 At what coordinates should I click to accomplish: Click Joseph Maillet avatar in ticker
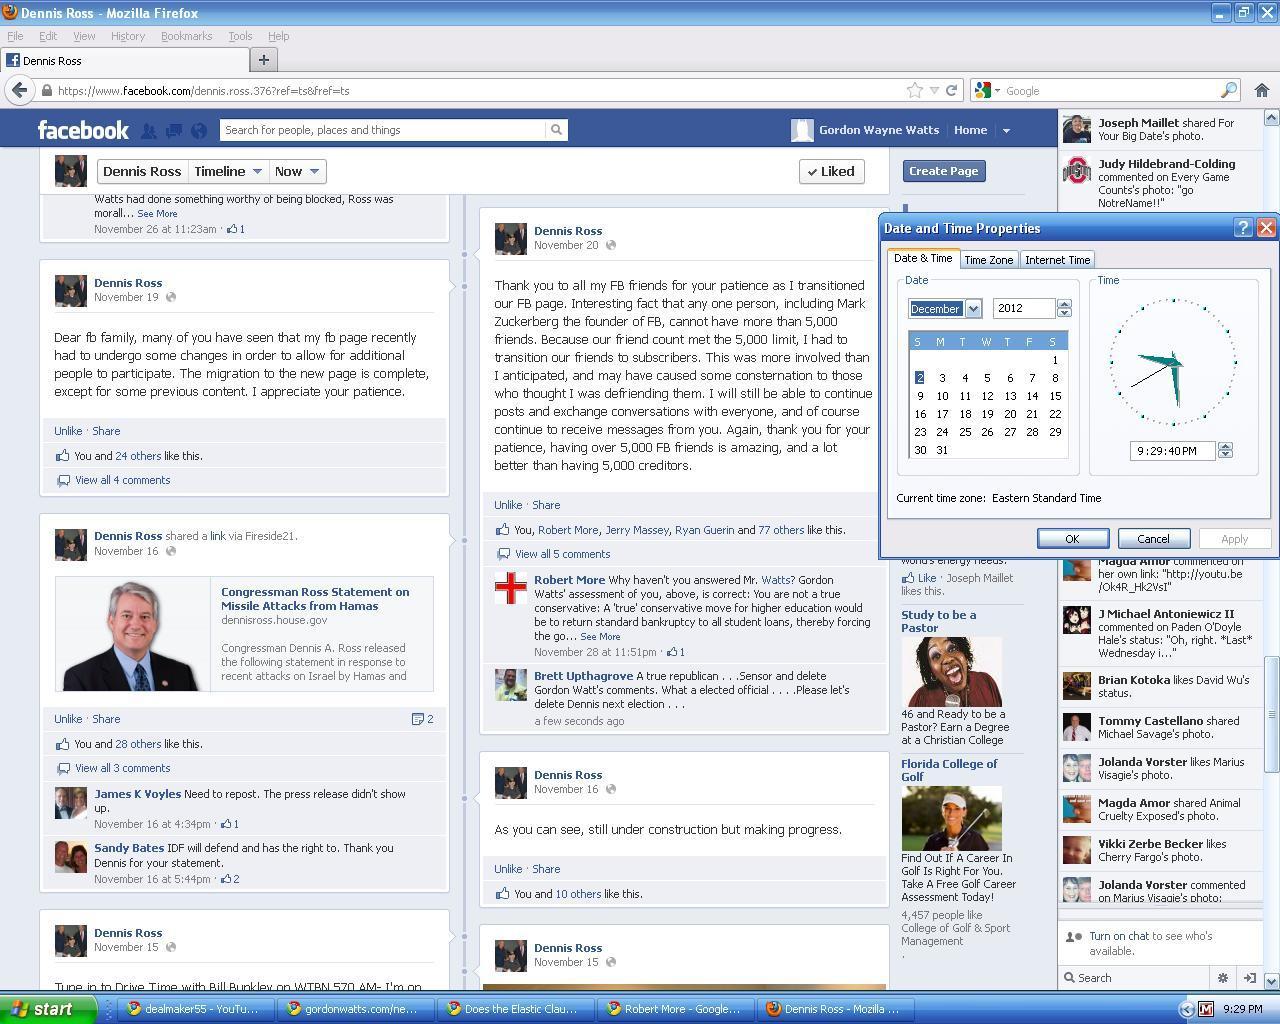1076,130
